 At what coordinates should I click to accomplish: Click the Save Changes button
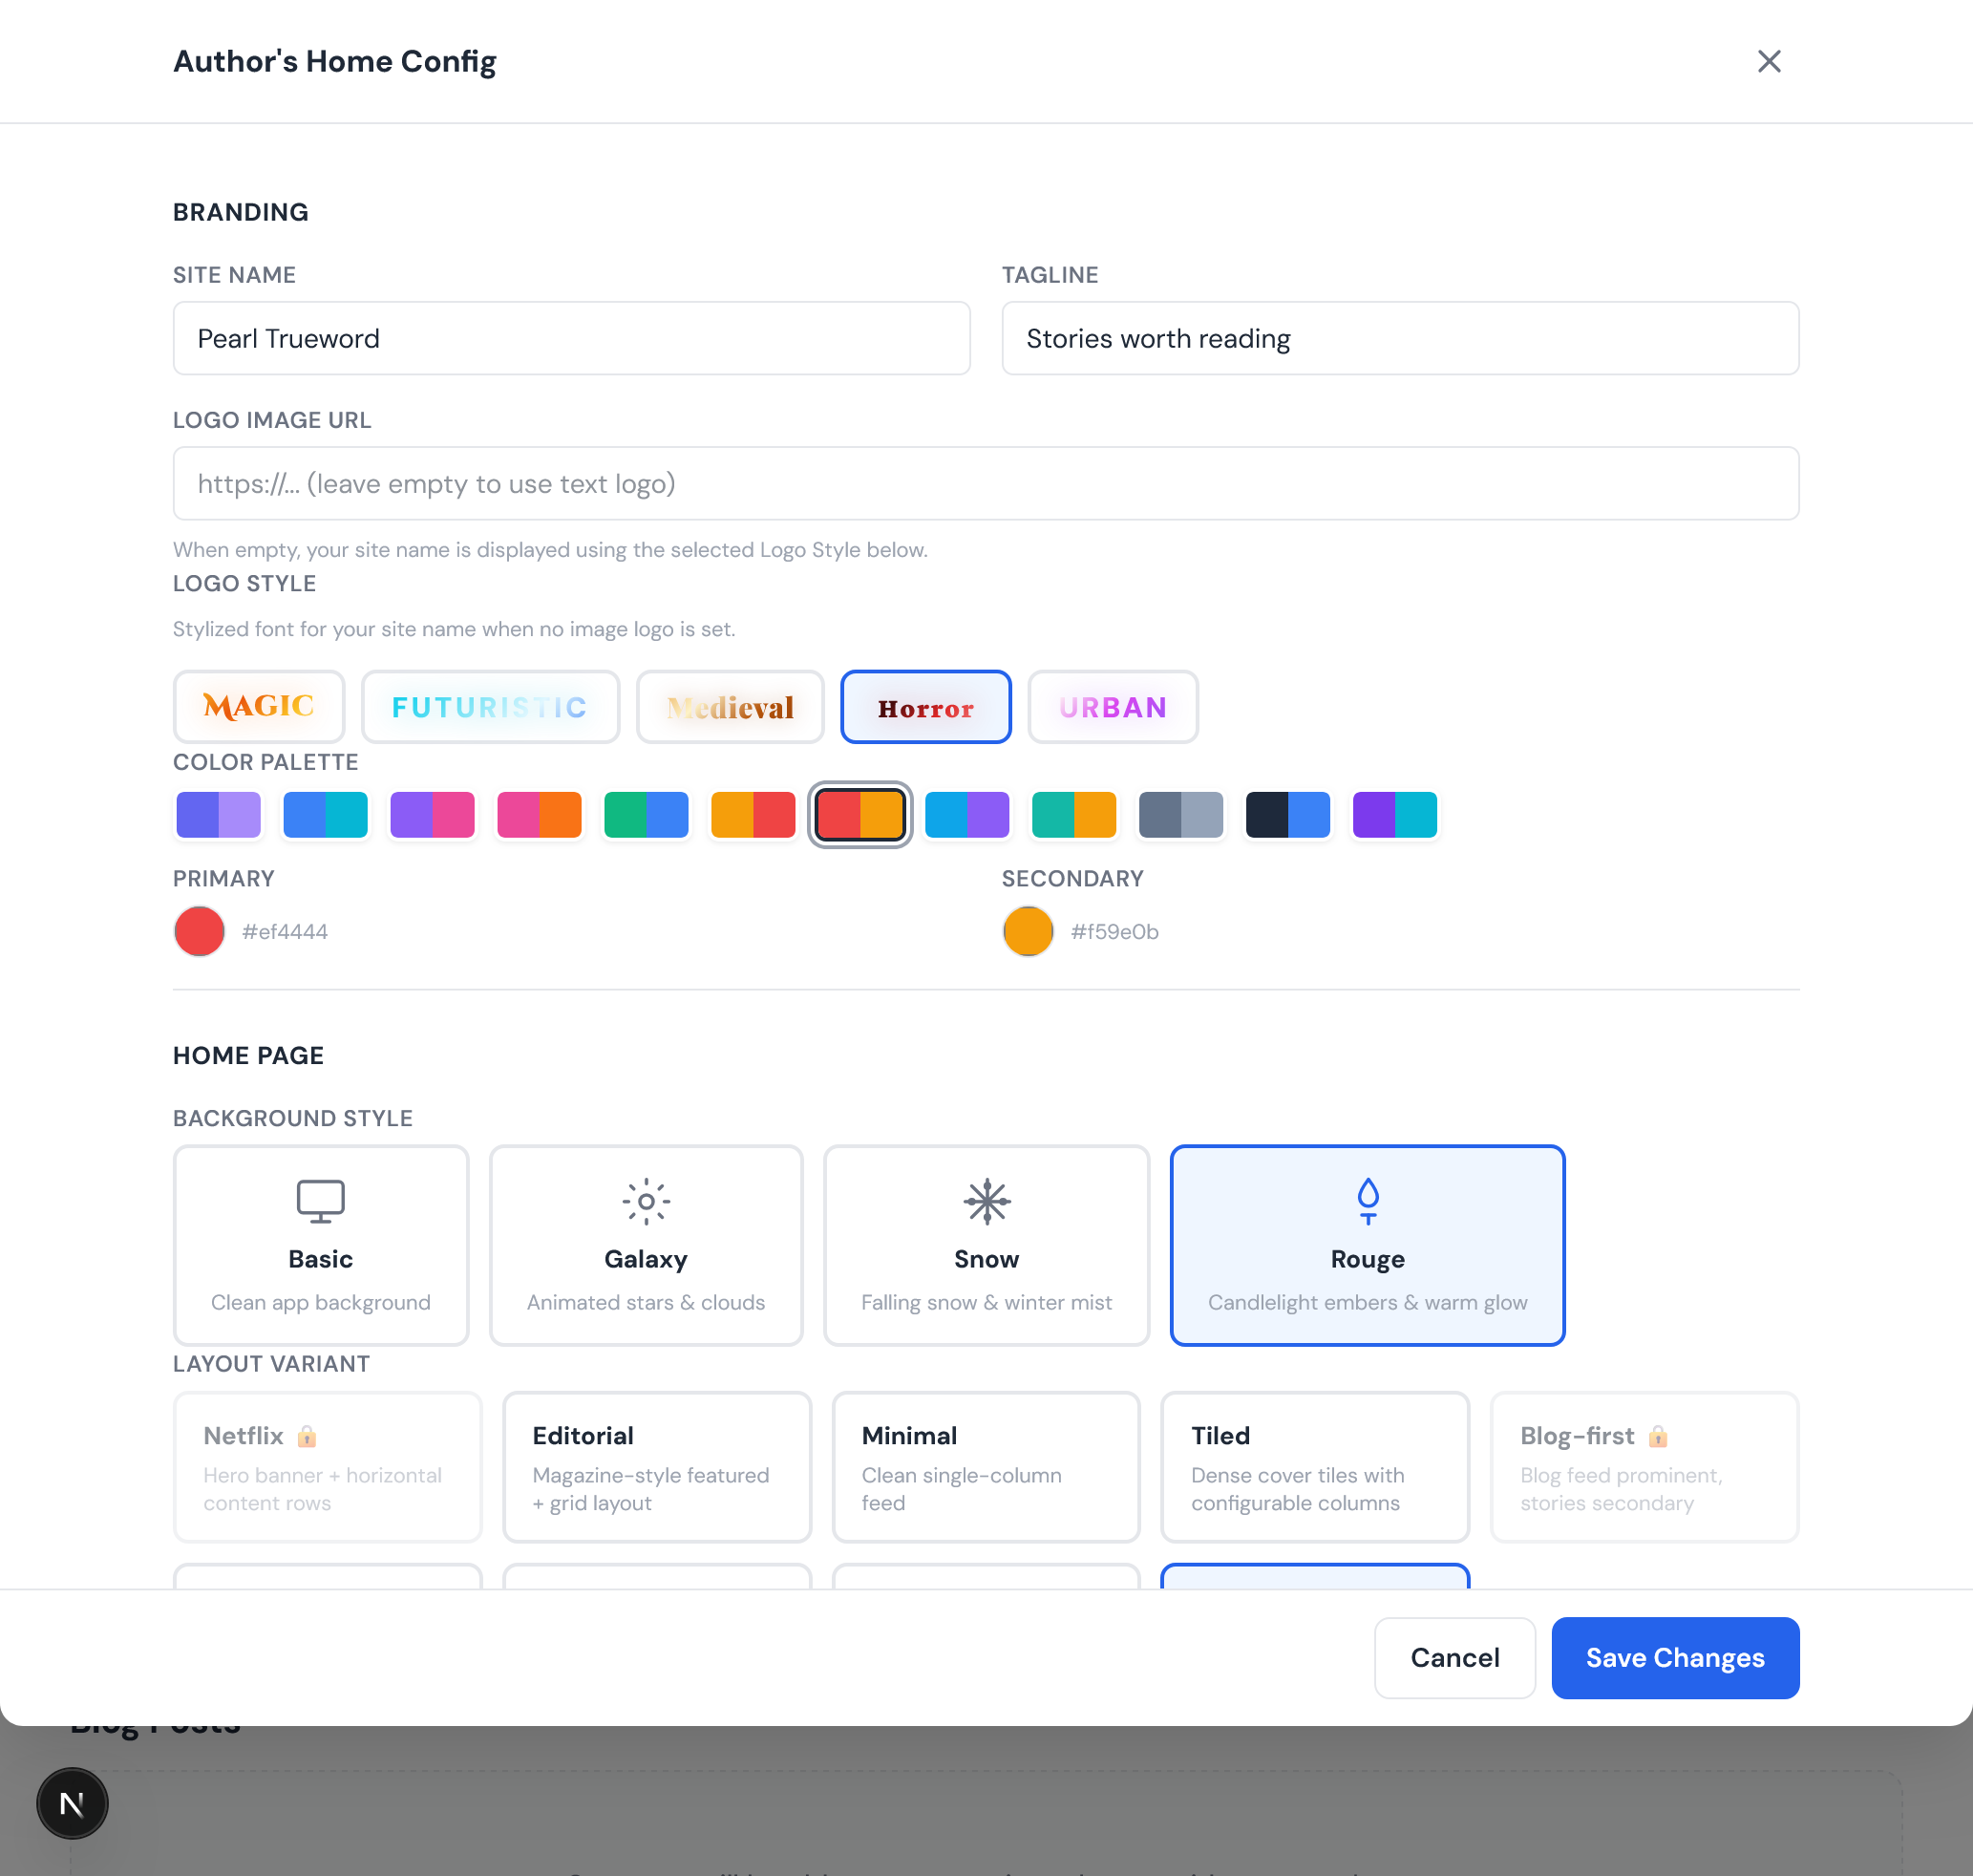click(1675, 1657)
